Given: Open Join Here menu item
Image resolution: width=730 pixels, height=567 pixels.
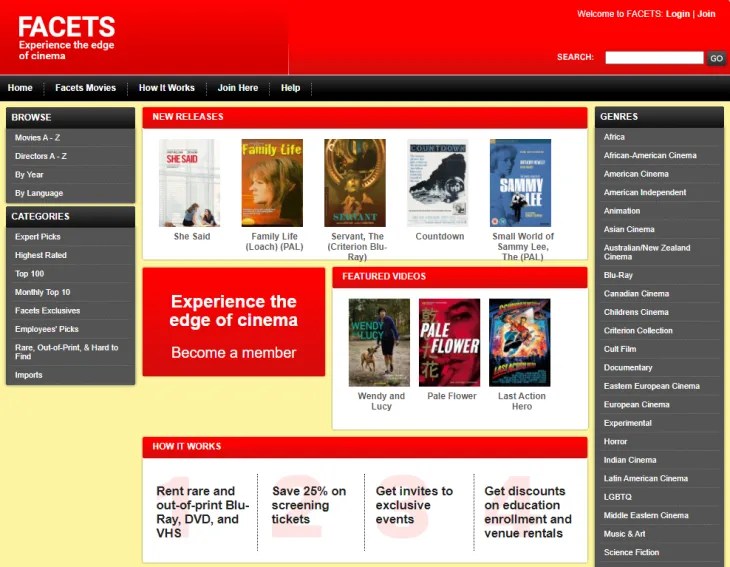Looking at the screenshot, I should click(237, 88).
